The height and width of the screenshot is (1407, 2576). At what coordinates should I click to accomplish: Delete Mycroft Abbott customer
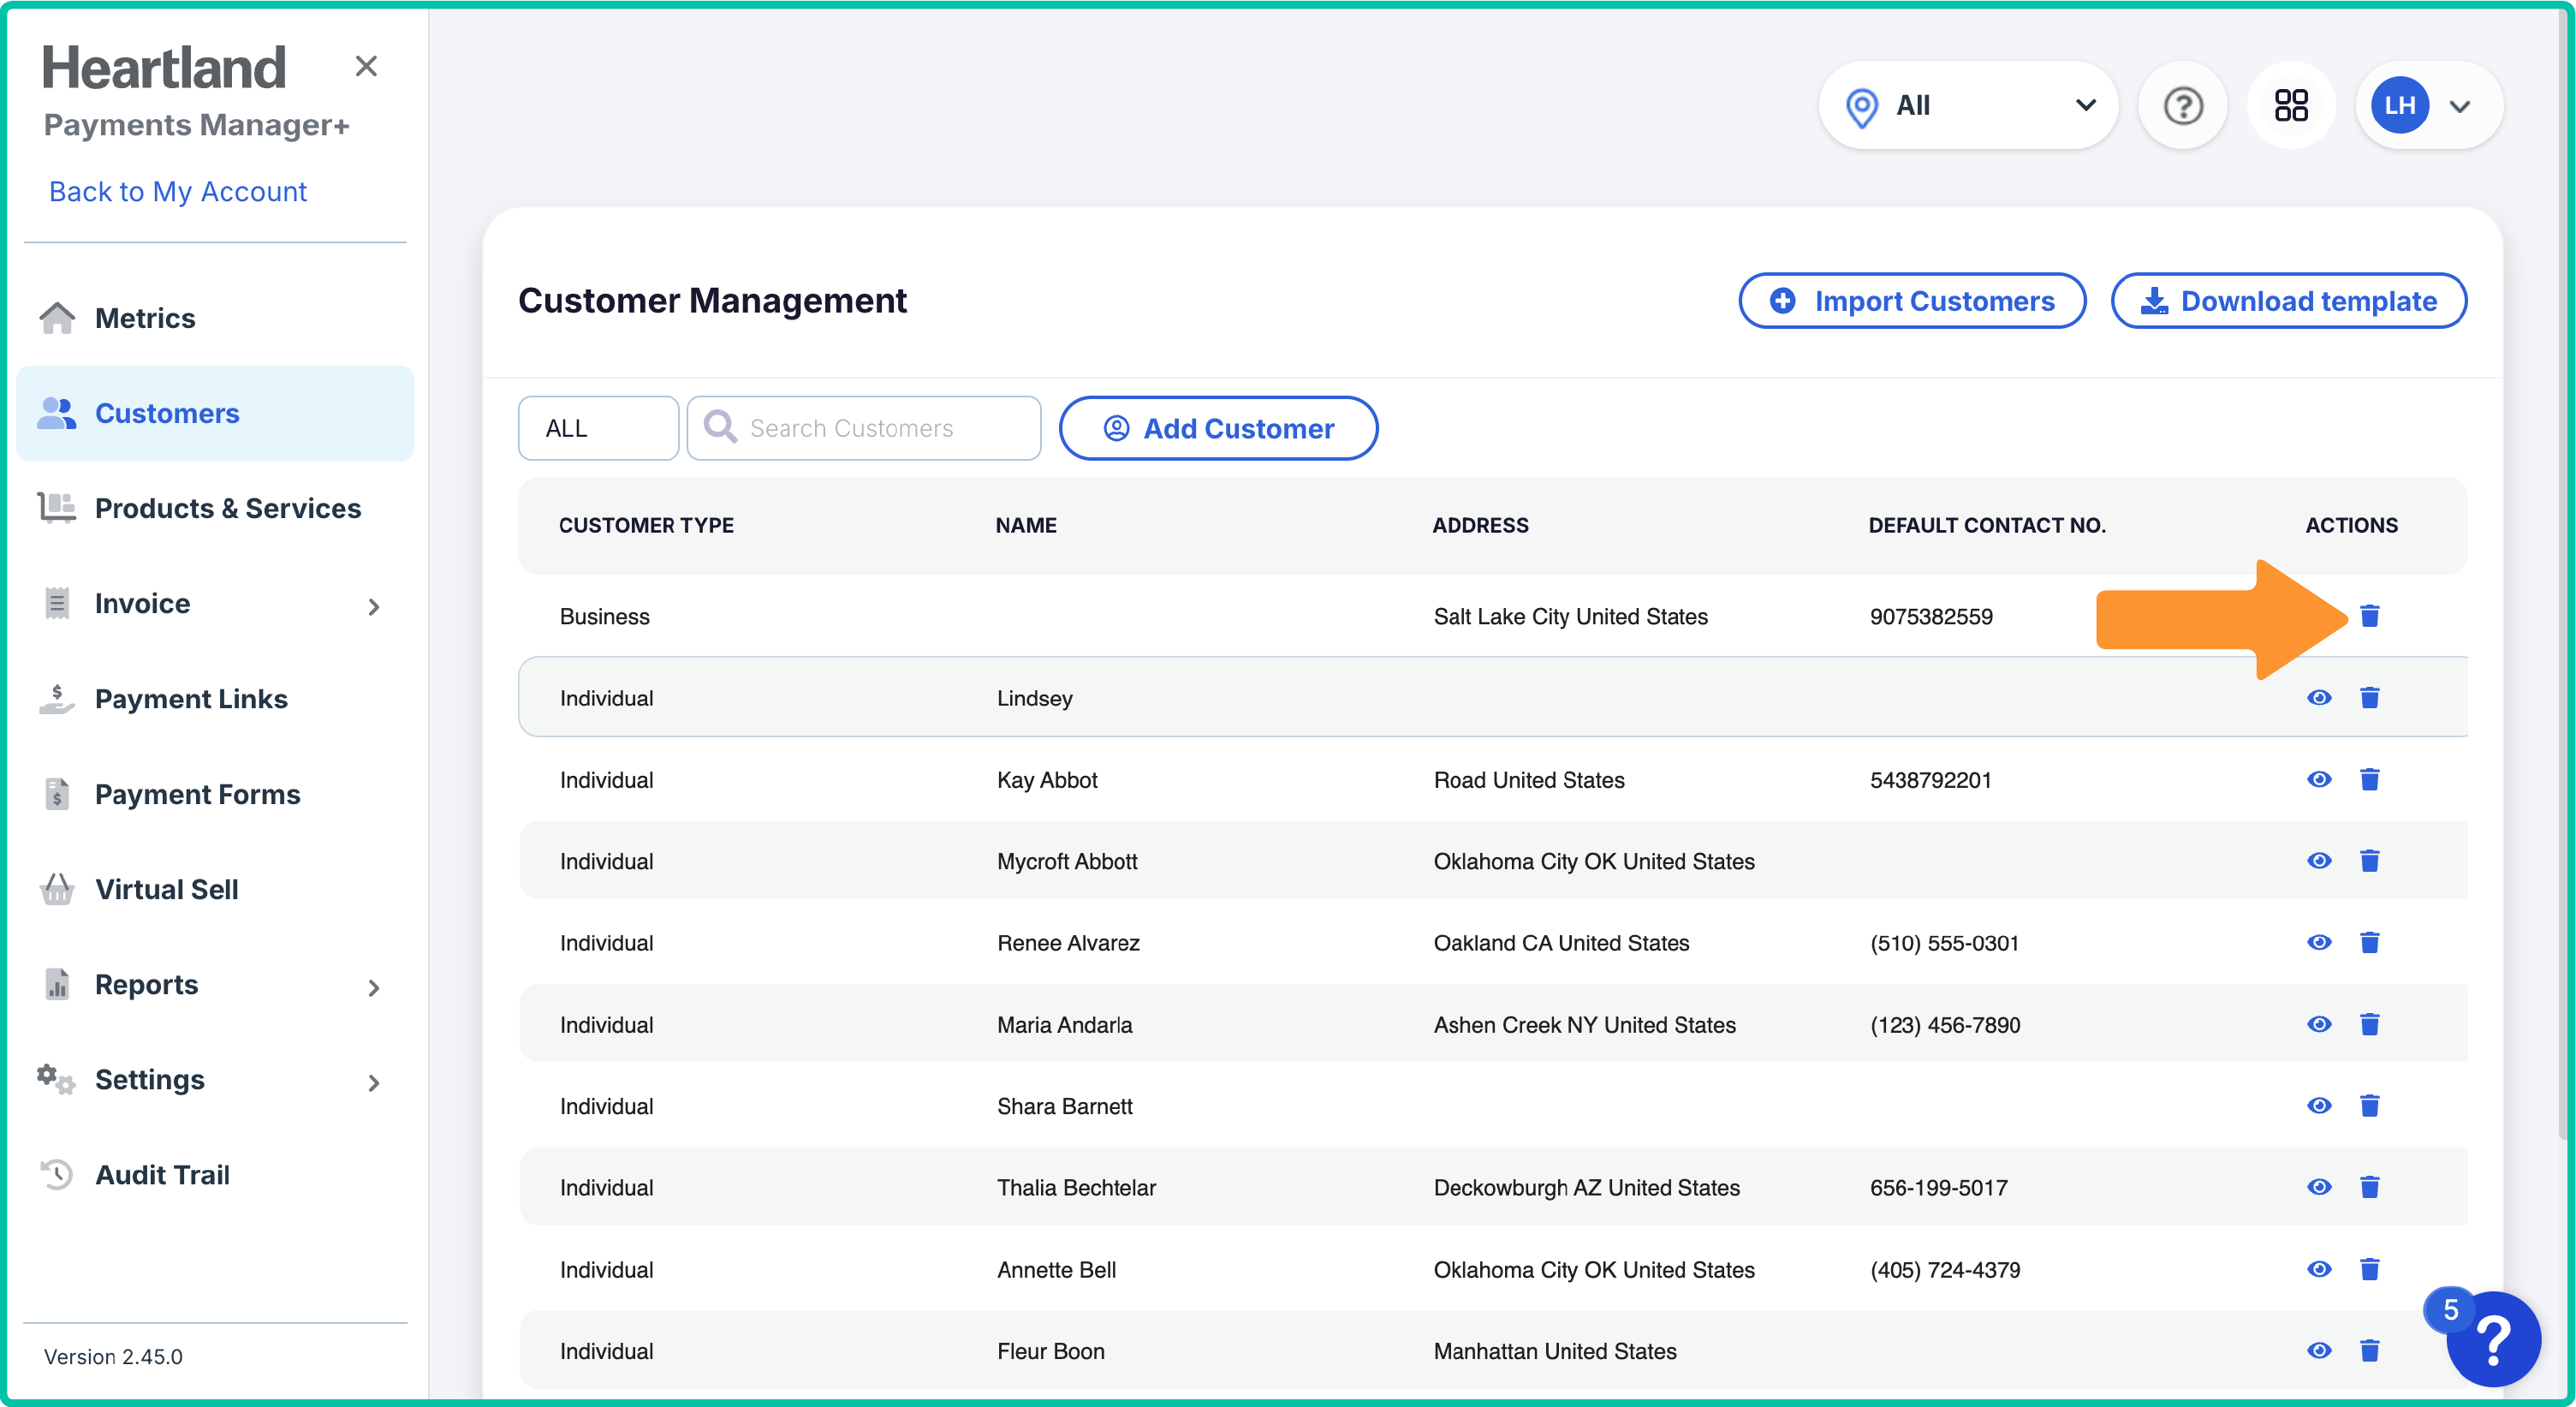[x=2369, y=861]
